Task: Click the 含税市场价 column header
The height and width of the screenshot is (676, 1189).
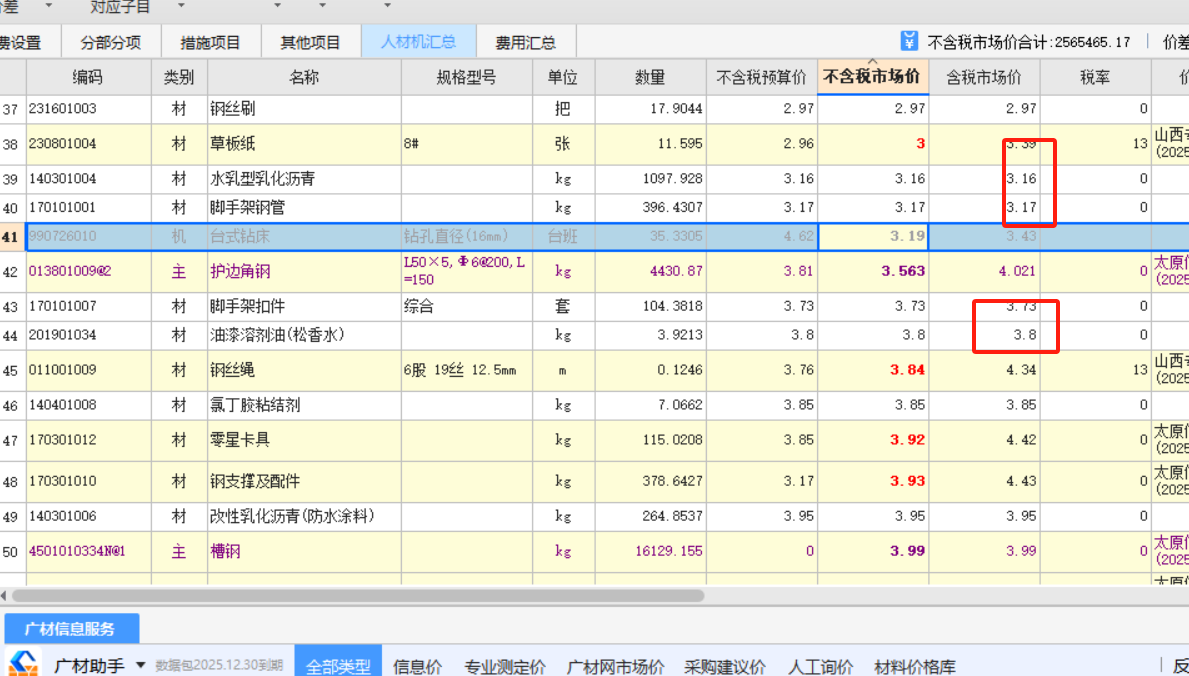Action: coord(984,77)
